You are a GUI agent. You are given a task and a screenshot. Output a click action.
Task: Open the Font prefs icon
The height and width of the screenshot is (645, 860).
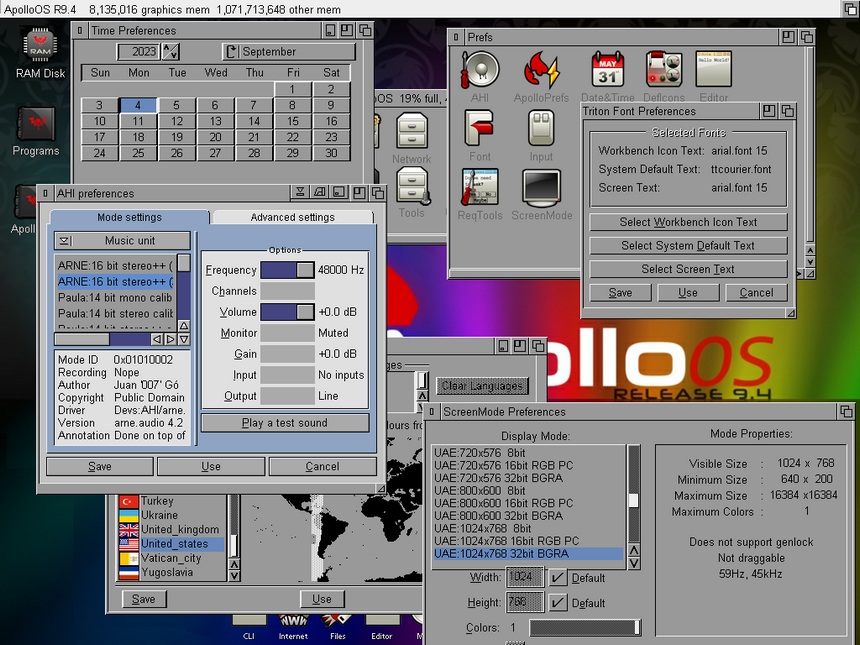480,135
